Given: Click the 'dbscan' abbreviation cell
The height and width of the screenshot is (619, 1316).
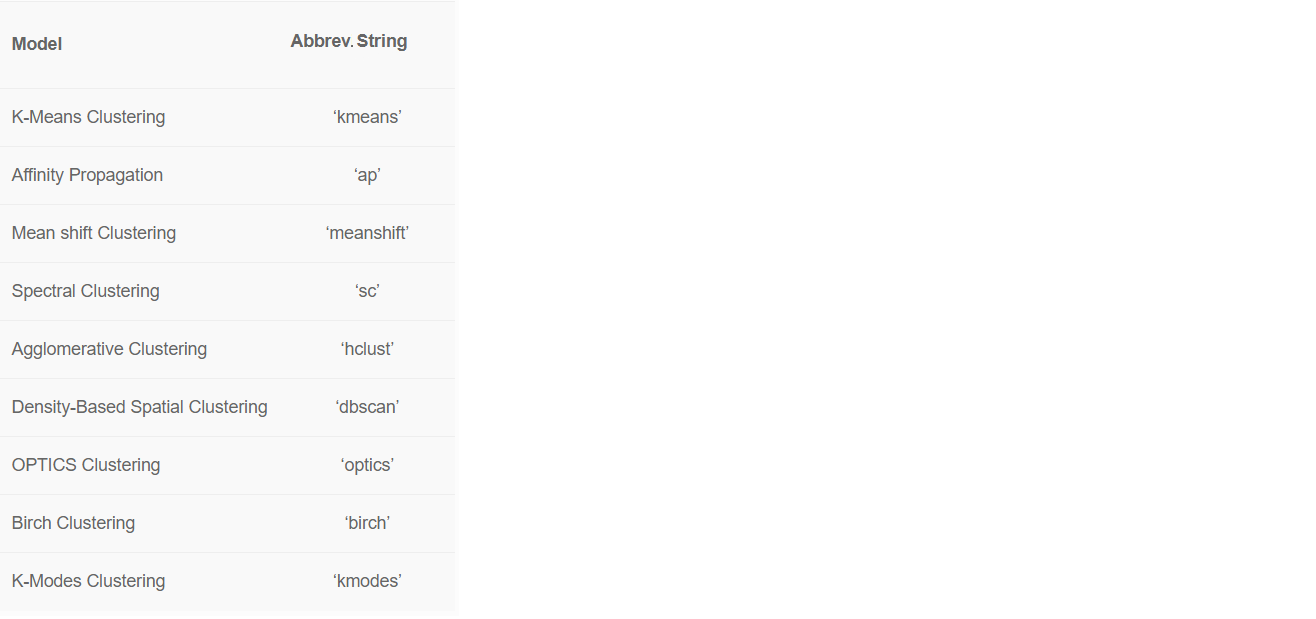Looking at the screenshot, I should (367, 407).
